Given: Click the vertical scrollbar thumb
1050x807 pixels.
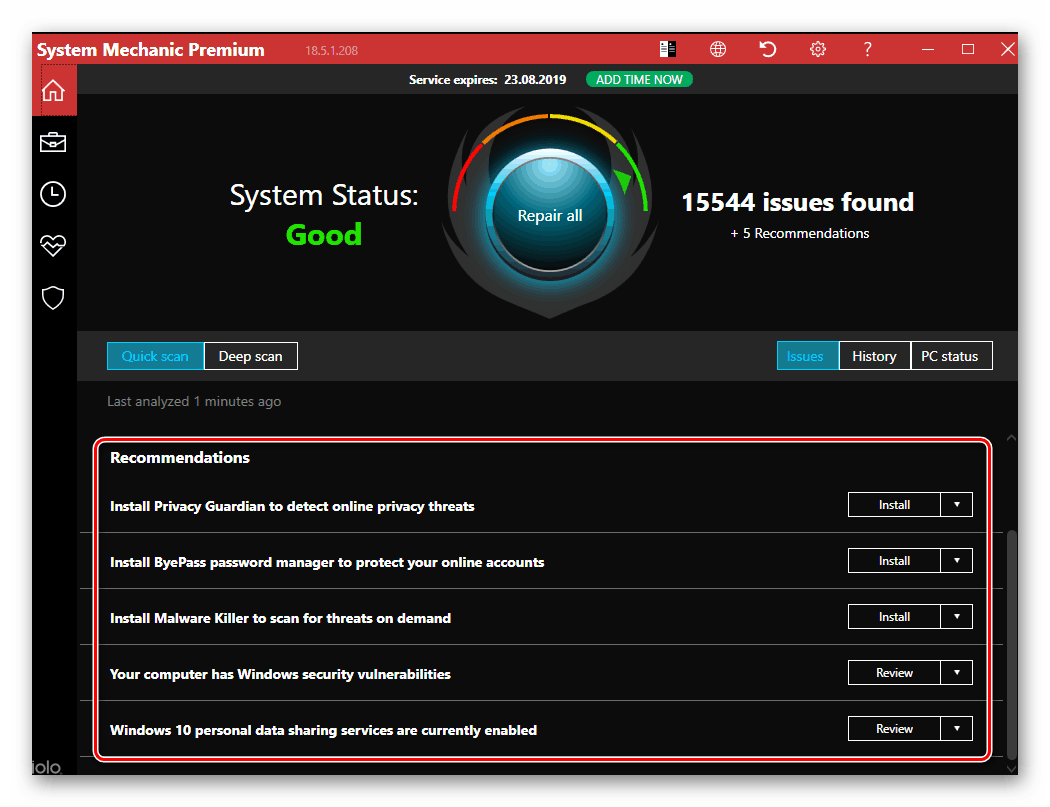Looking at the screenshot, I should pos(1012,644).
